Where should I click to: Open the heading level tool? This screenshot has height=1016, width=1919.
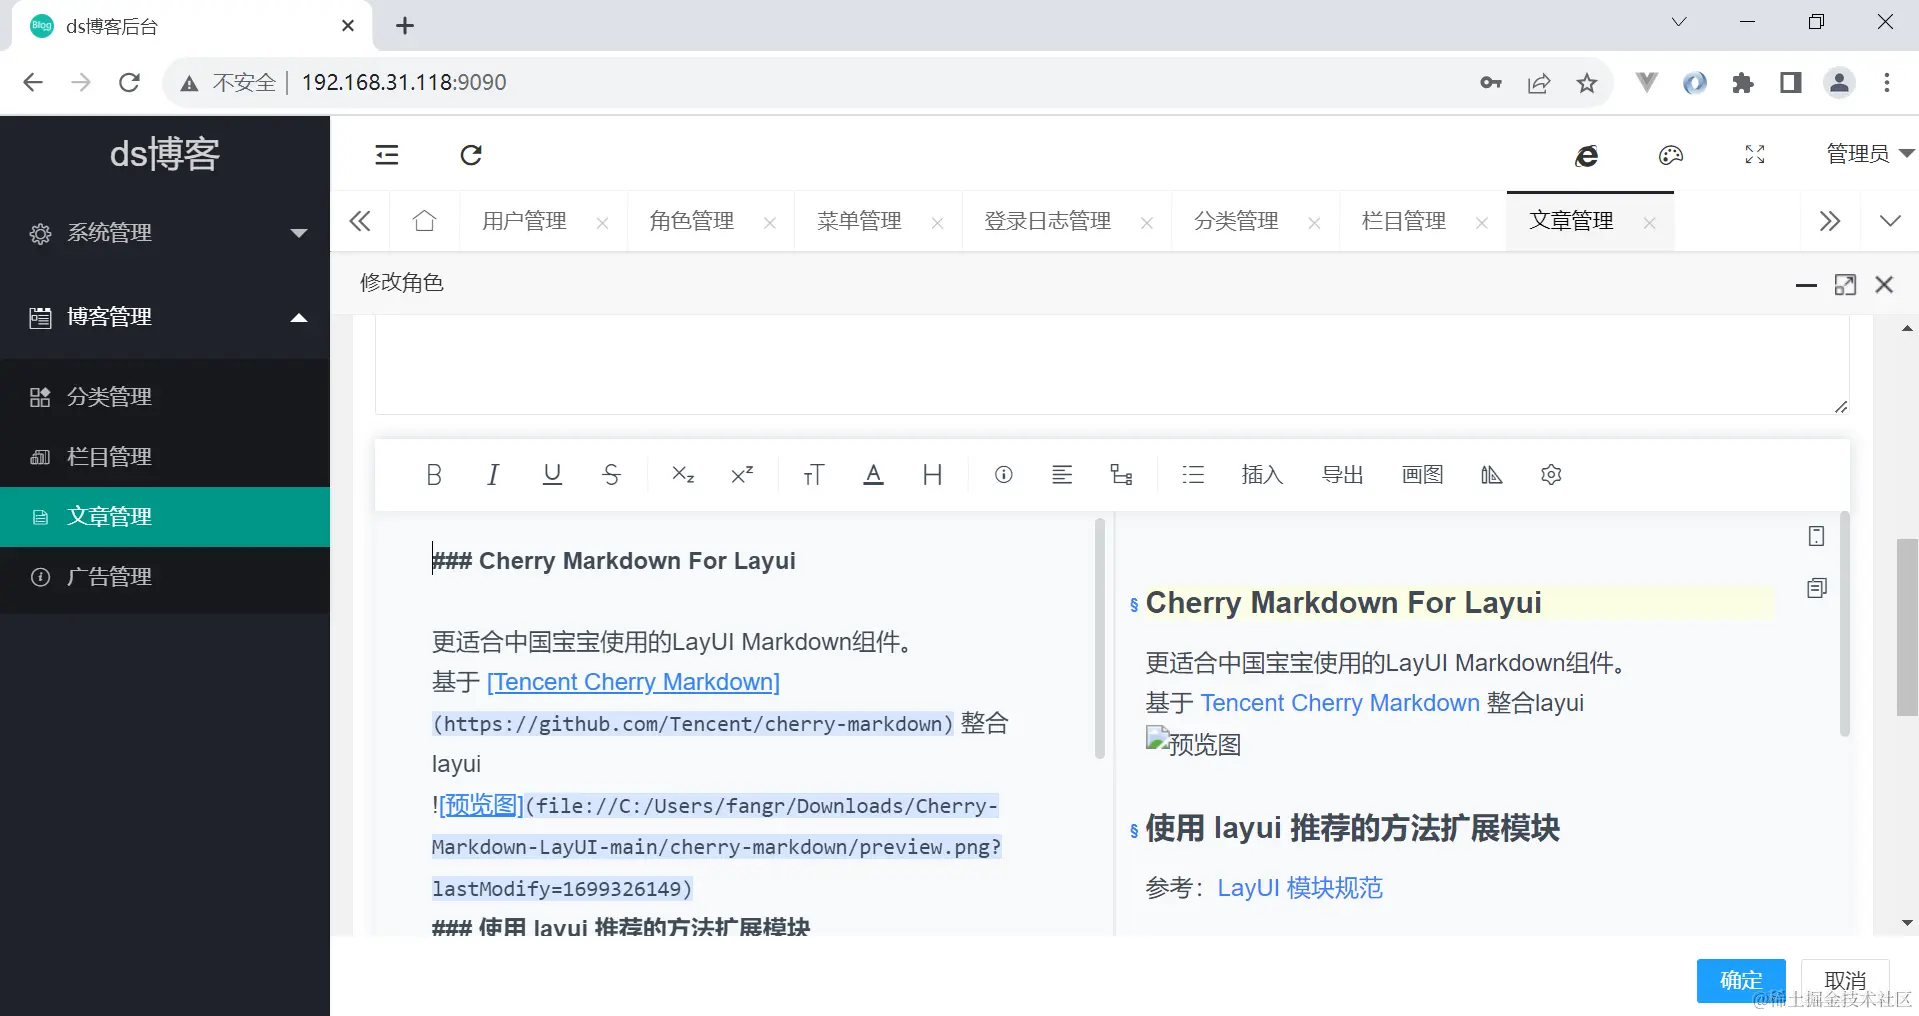coord(932,475)
